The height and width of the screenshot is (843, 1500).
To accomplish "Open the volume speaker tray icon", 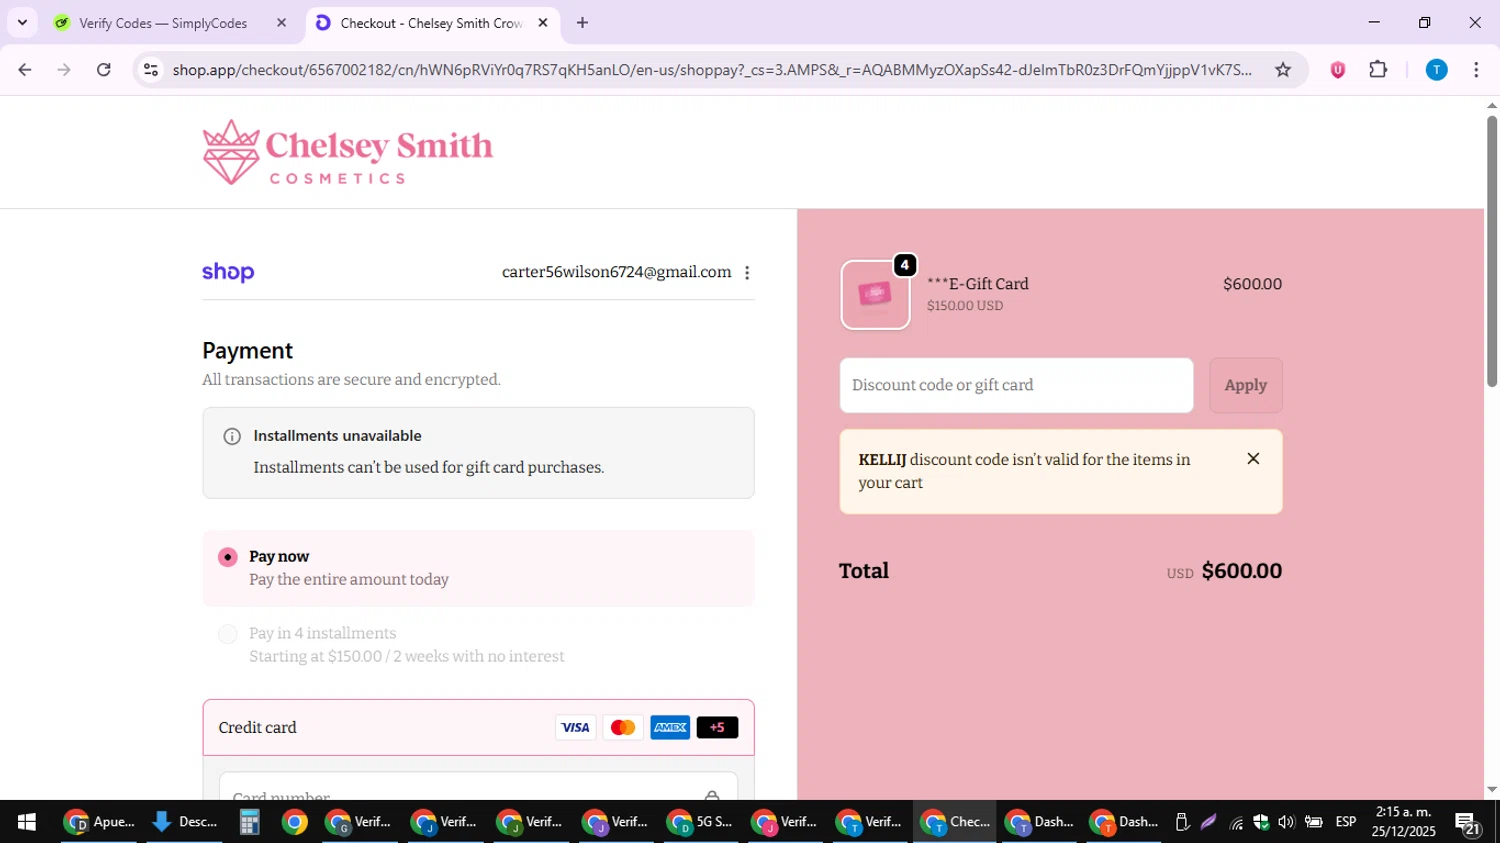I will click(1286, 822).
